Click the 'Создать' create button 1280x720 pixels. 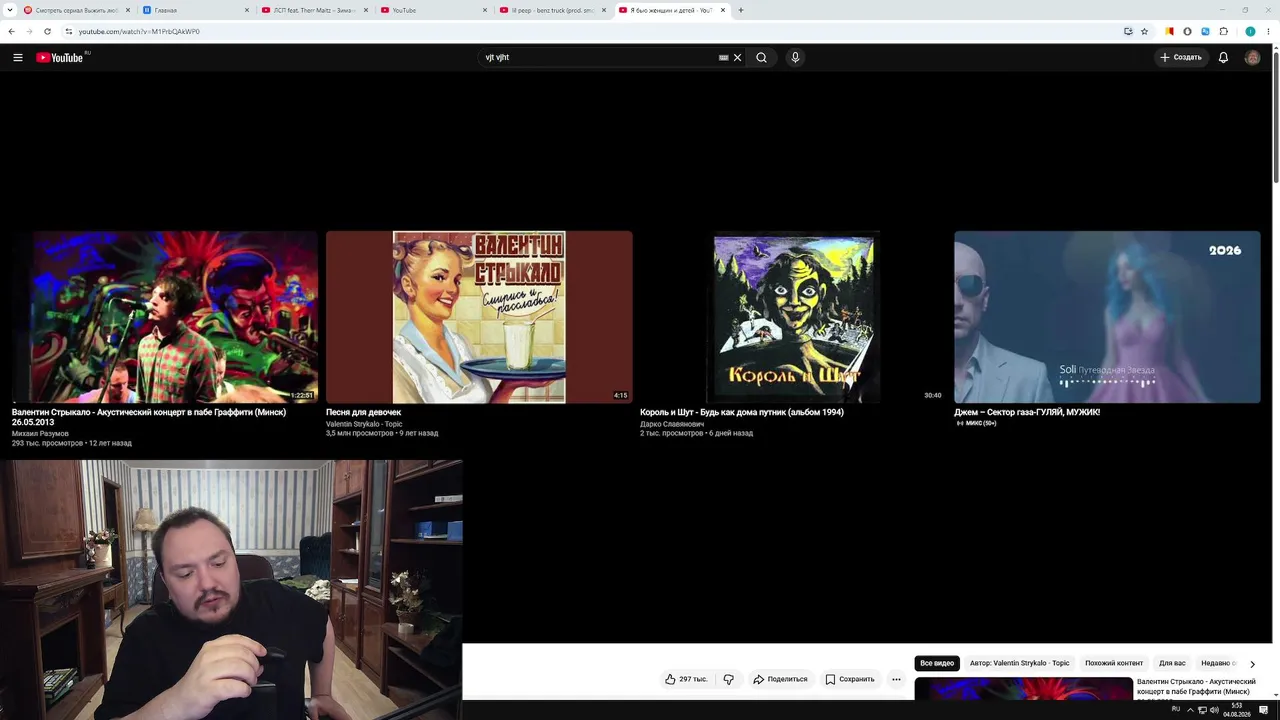(1181, 57)
